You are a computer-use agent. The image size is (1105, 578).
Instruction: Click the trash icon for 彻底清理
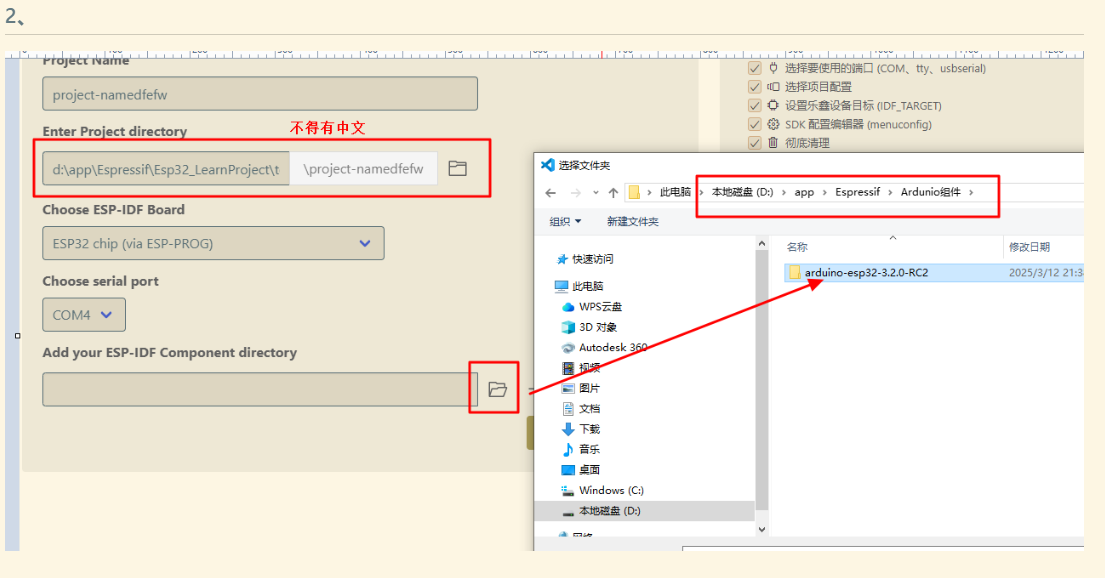pos(773,142)
